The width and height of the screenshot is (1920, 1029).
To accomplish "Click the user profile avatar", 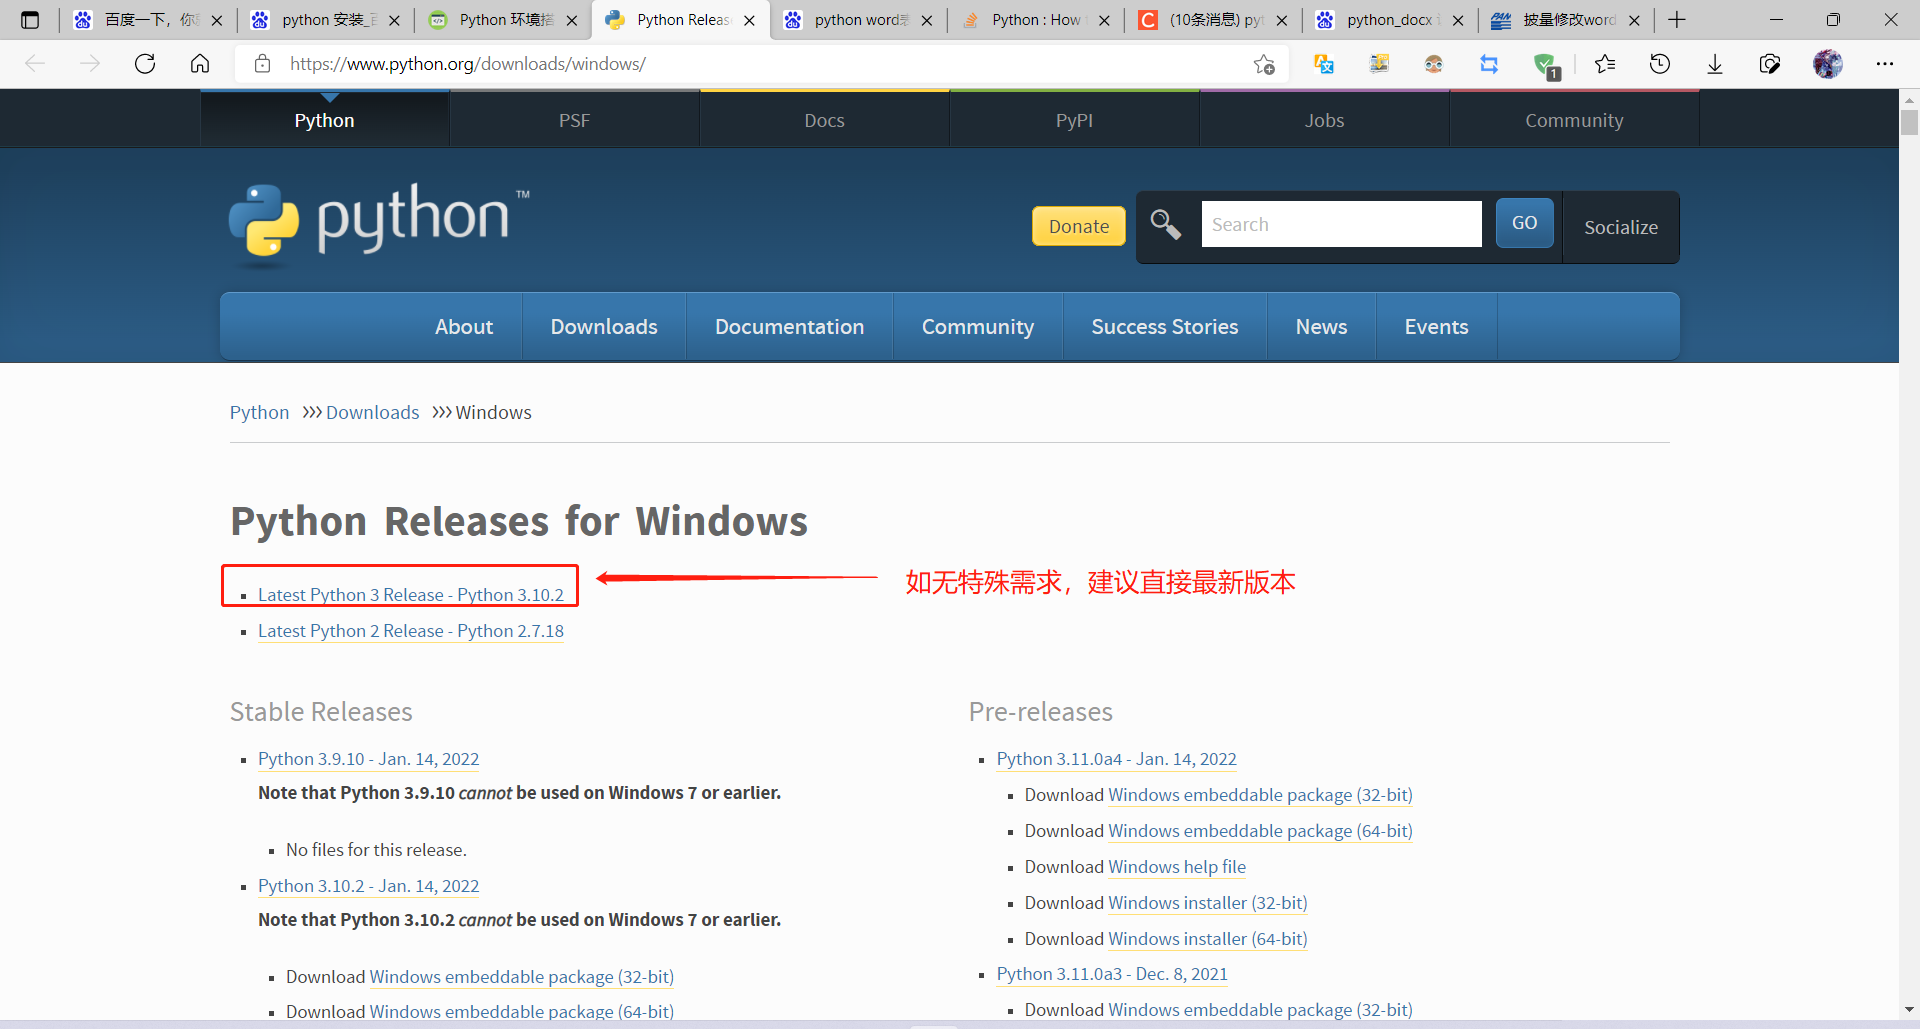I will click(1828, 64).
